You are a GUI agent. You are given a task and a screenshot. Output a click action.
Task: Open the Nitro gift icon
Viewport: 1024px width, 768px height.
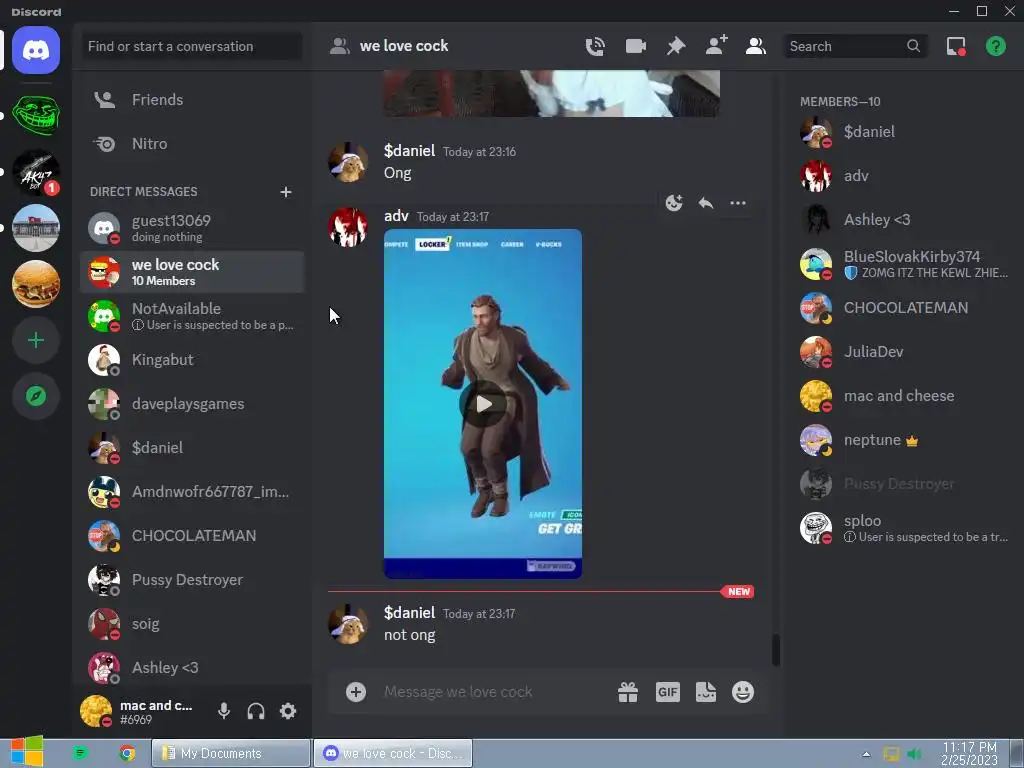click(628, 692)
